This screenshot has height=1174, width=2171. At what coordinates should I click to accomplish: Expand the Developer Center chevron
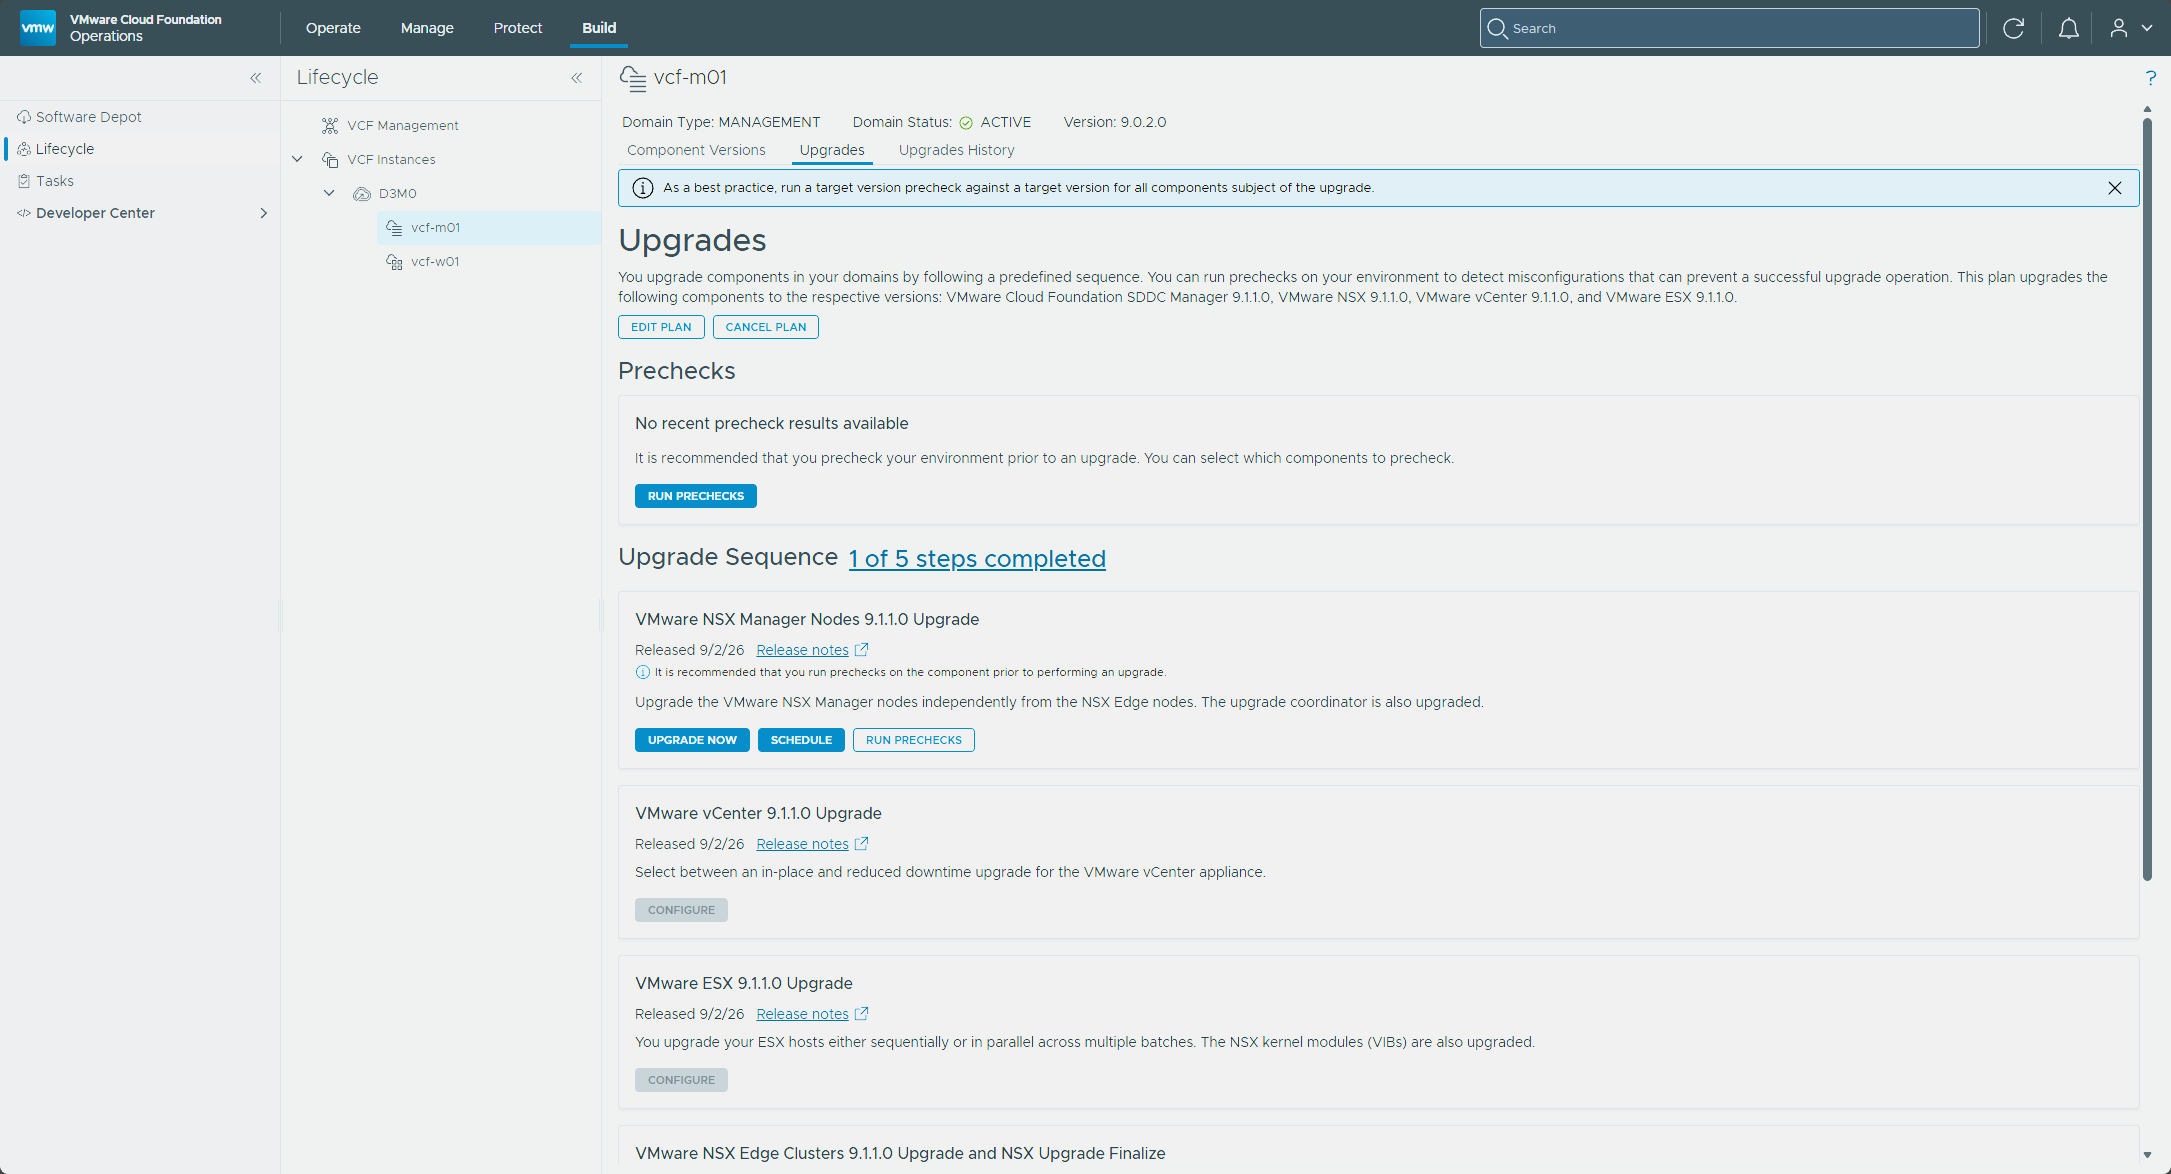tap(263, 213)
